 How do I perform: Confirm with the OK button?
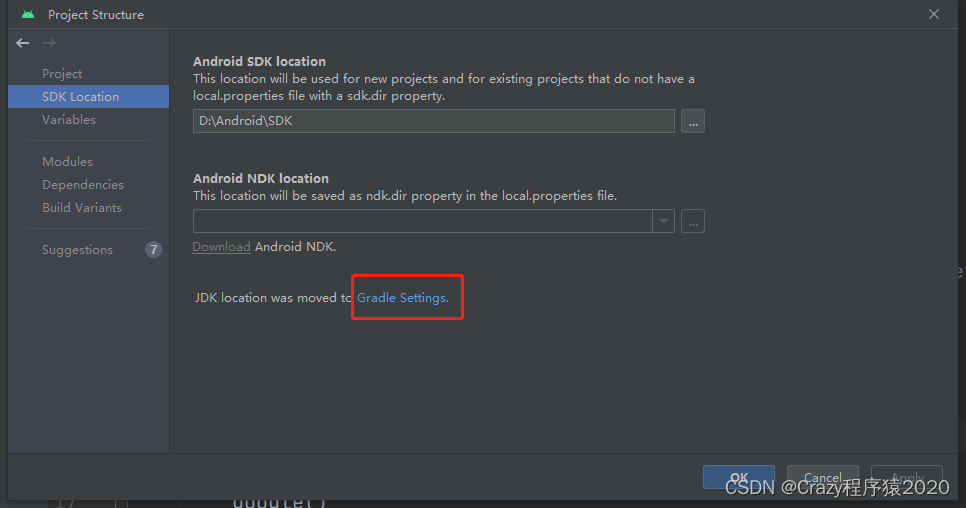pos(739,477)
